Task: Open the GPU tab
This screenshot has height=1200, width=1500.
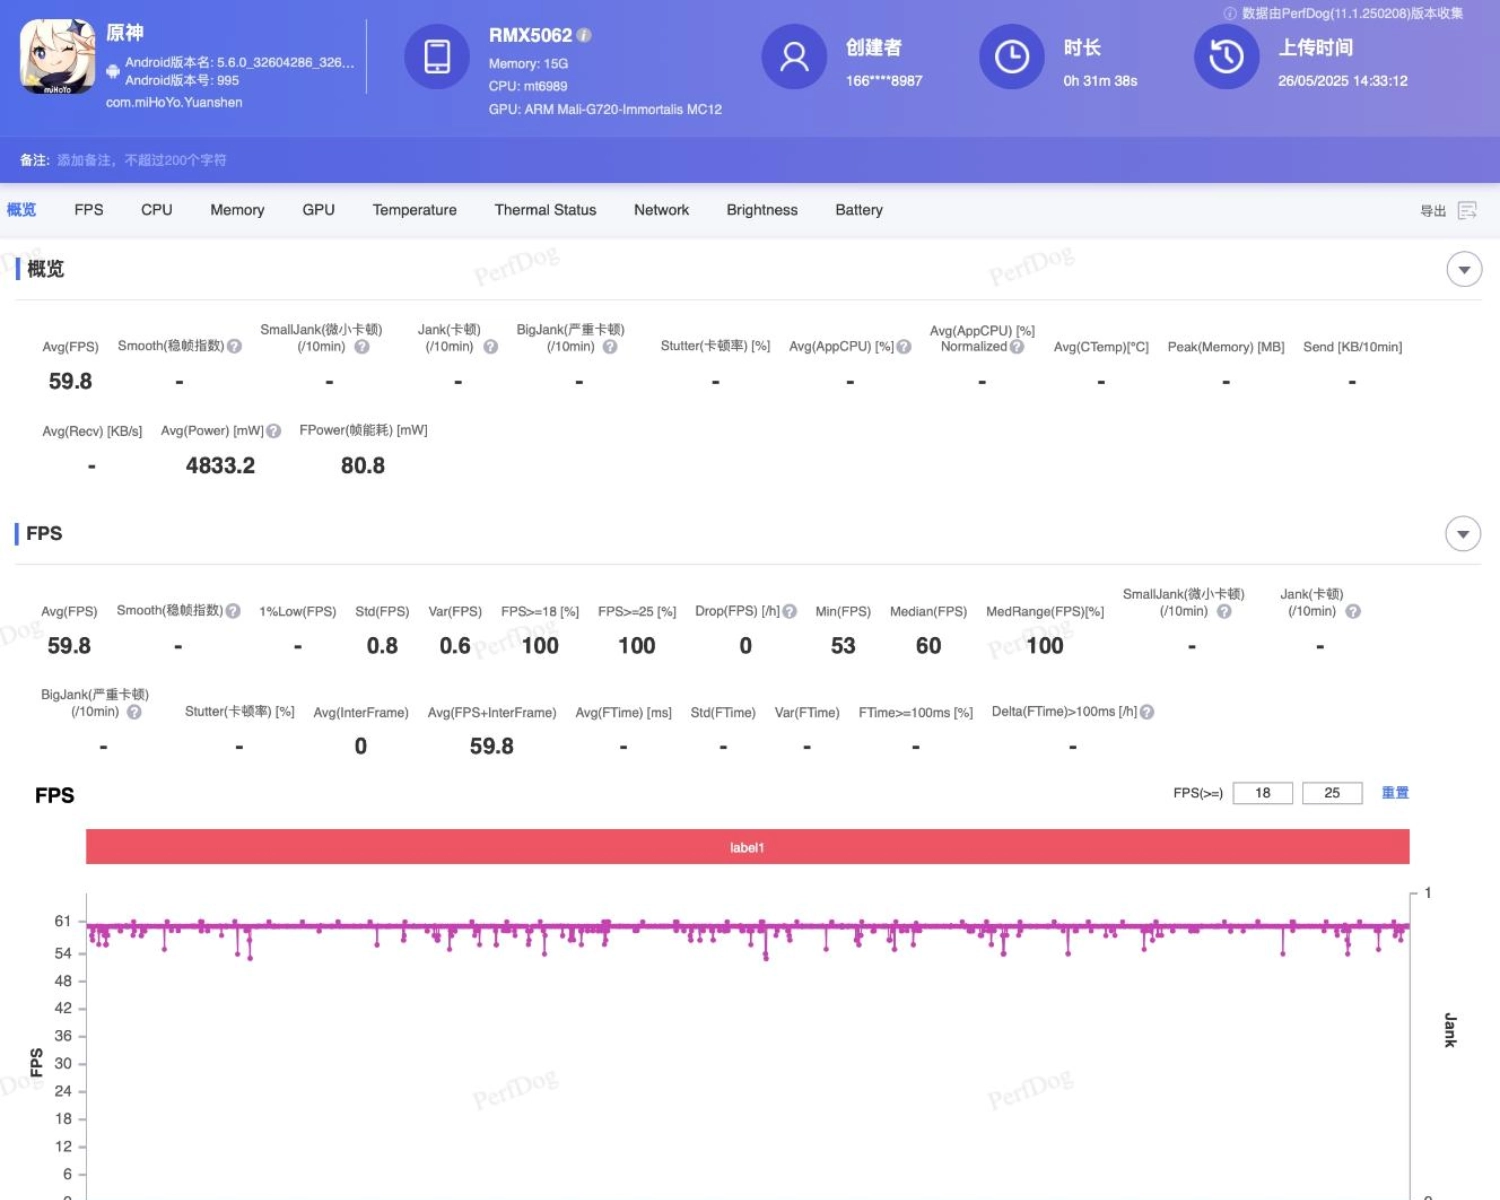Action: pos(319,210)
